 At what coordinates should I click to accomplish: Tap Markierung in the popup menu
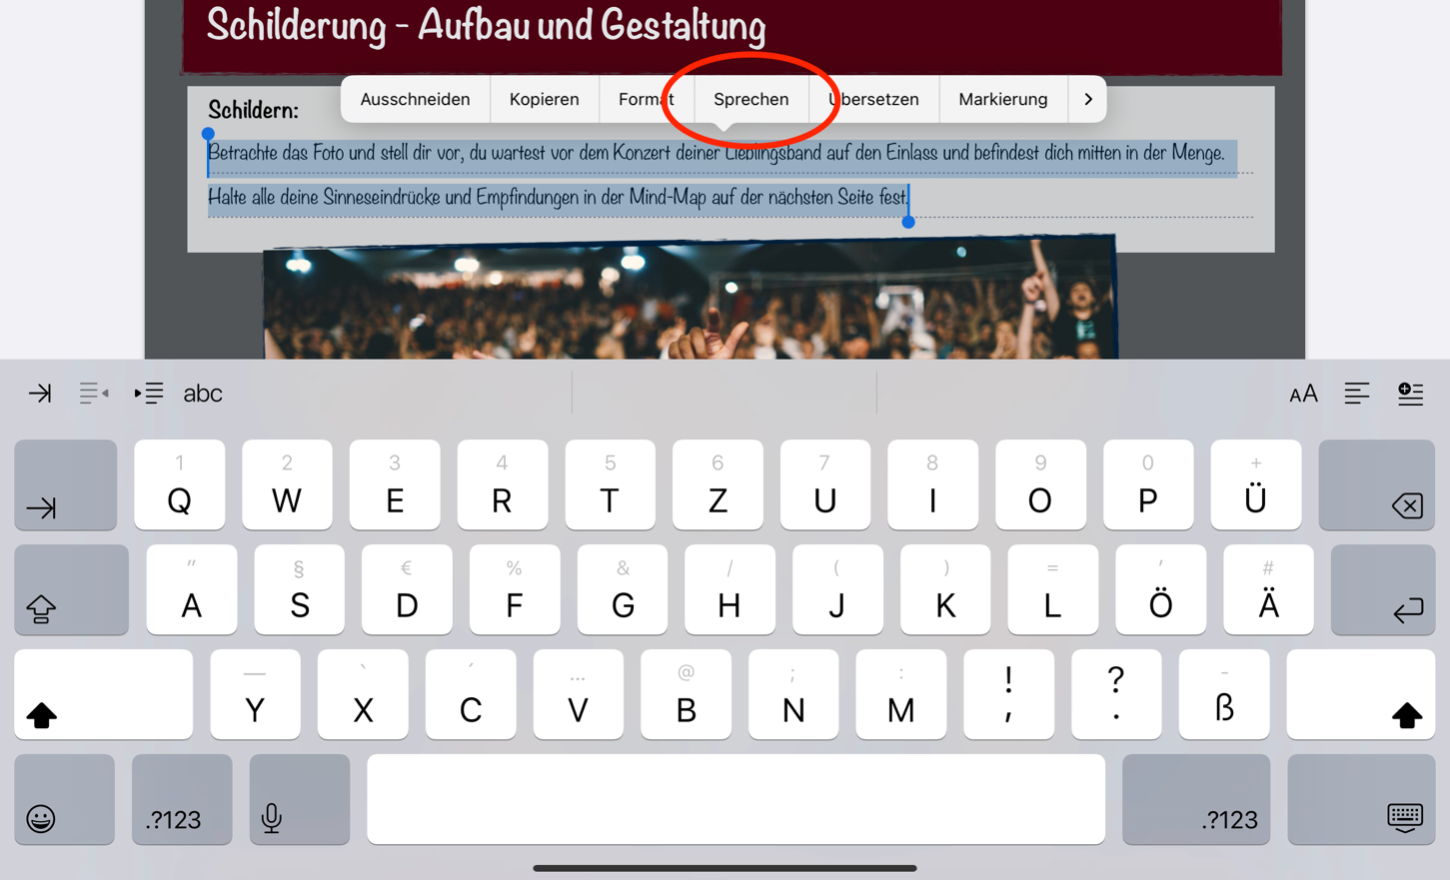pyautogui.click(x=1003, y=99)
